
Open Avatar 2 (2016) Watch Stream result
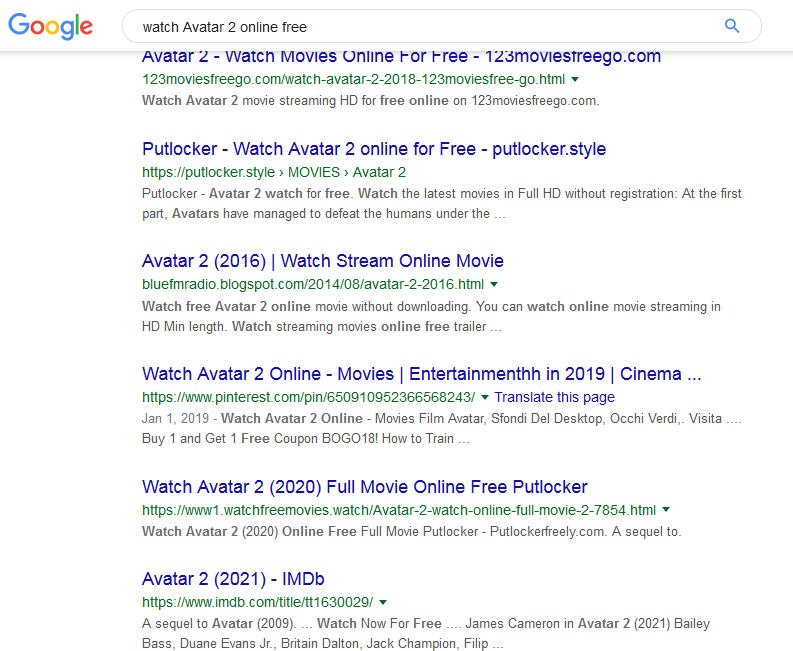pos(323,261)
